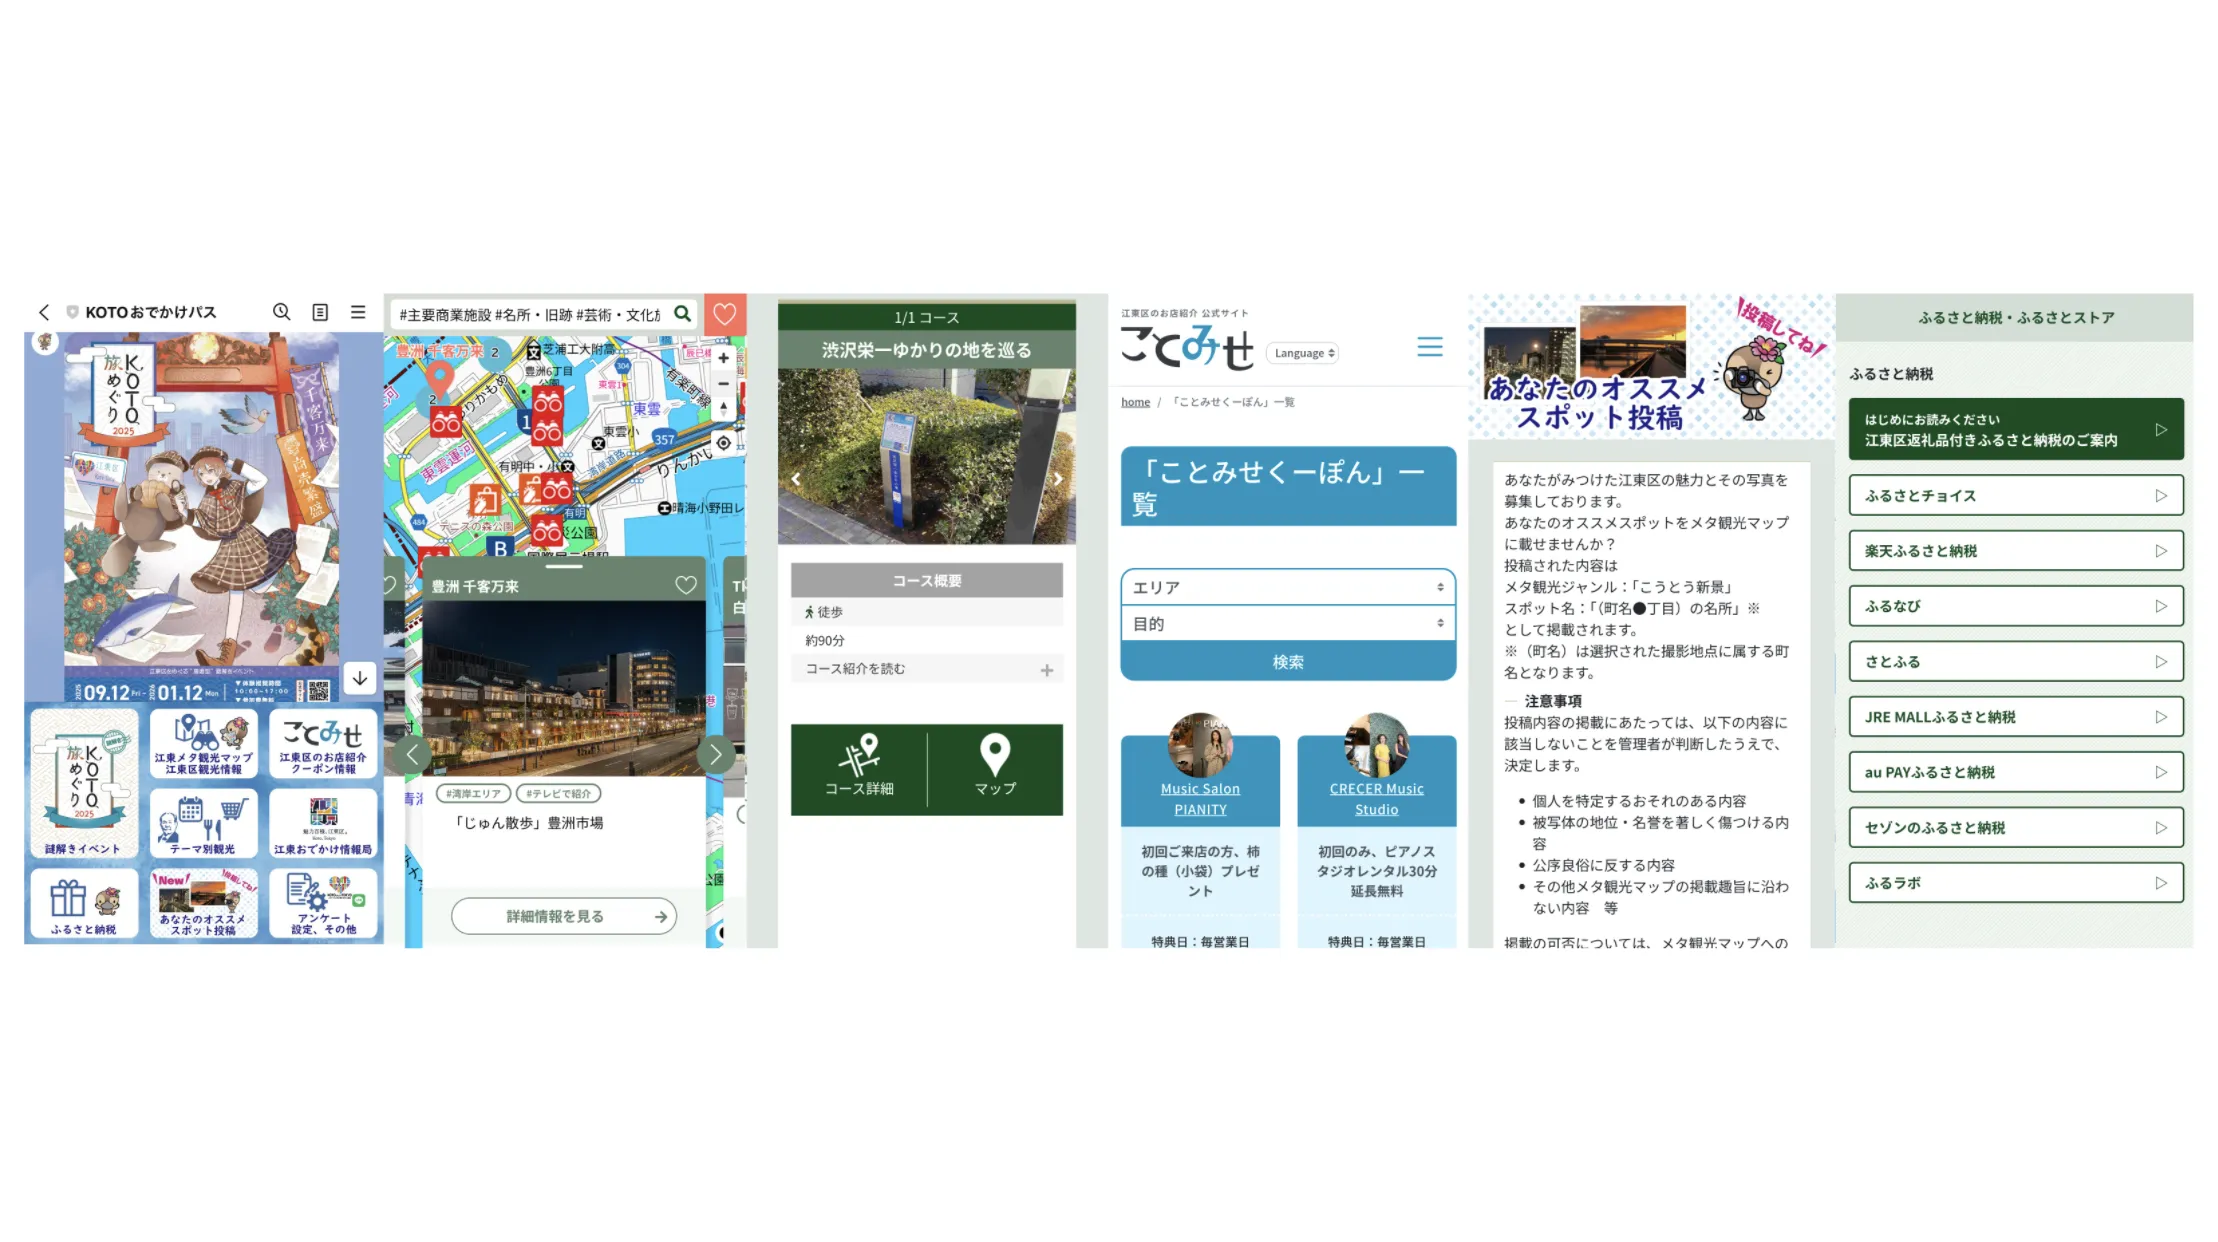
Task: Open the ことみせ hamburger menu
Action: tap(1430, 347)
